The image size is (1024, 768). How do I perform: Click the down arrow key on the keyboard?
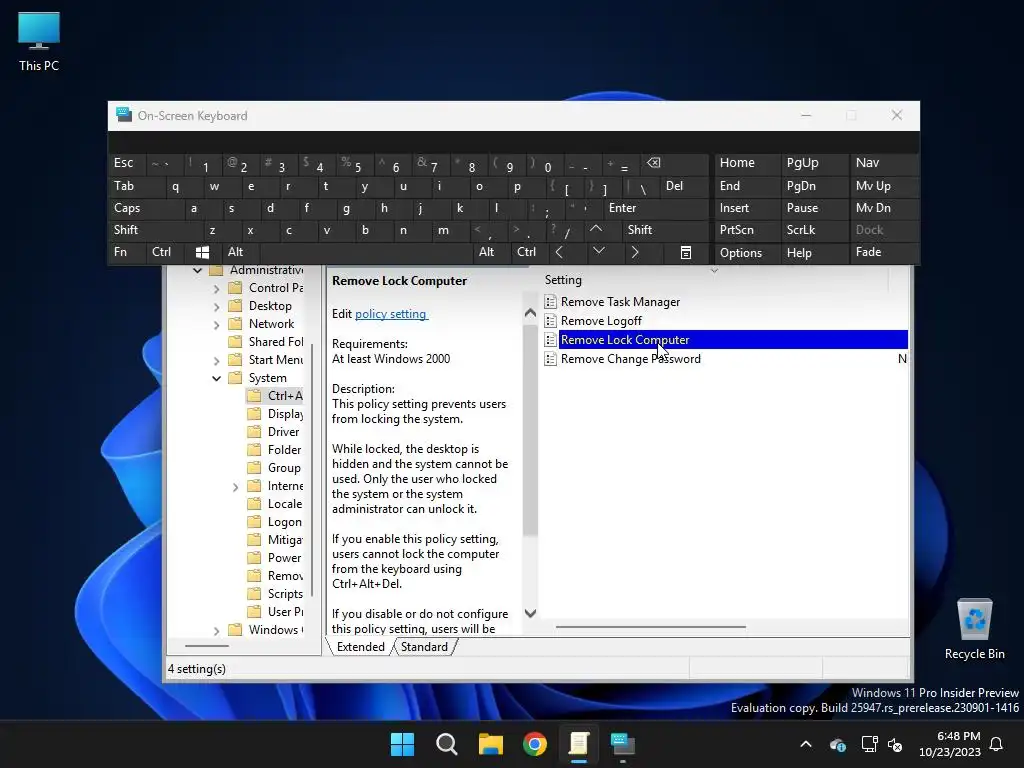(598, 251)
